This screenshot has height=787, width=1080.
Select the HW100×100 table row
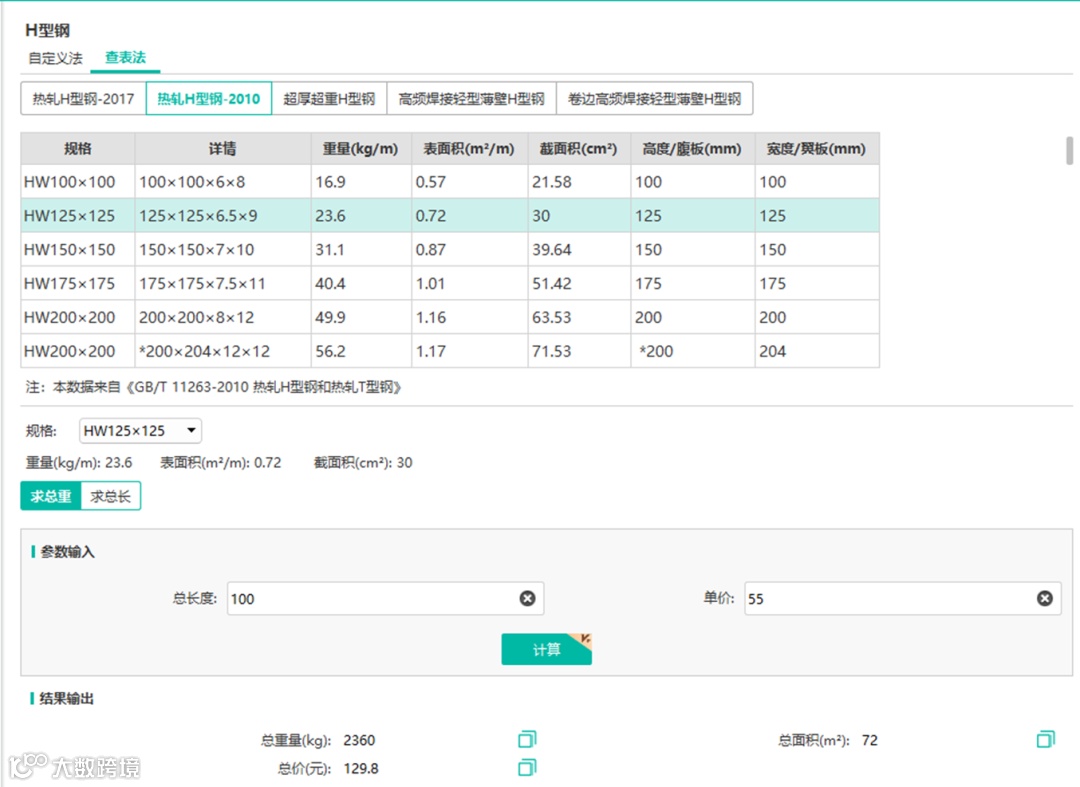450,182
